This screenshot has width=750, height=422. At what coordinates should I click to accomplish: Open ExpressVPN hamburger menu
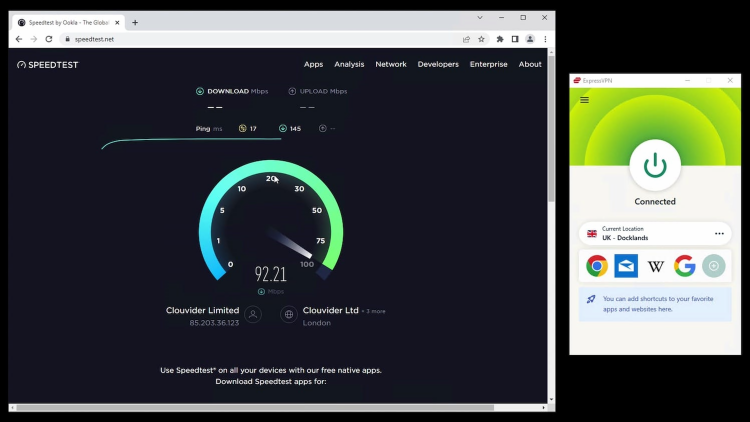[585, 100]
